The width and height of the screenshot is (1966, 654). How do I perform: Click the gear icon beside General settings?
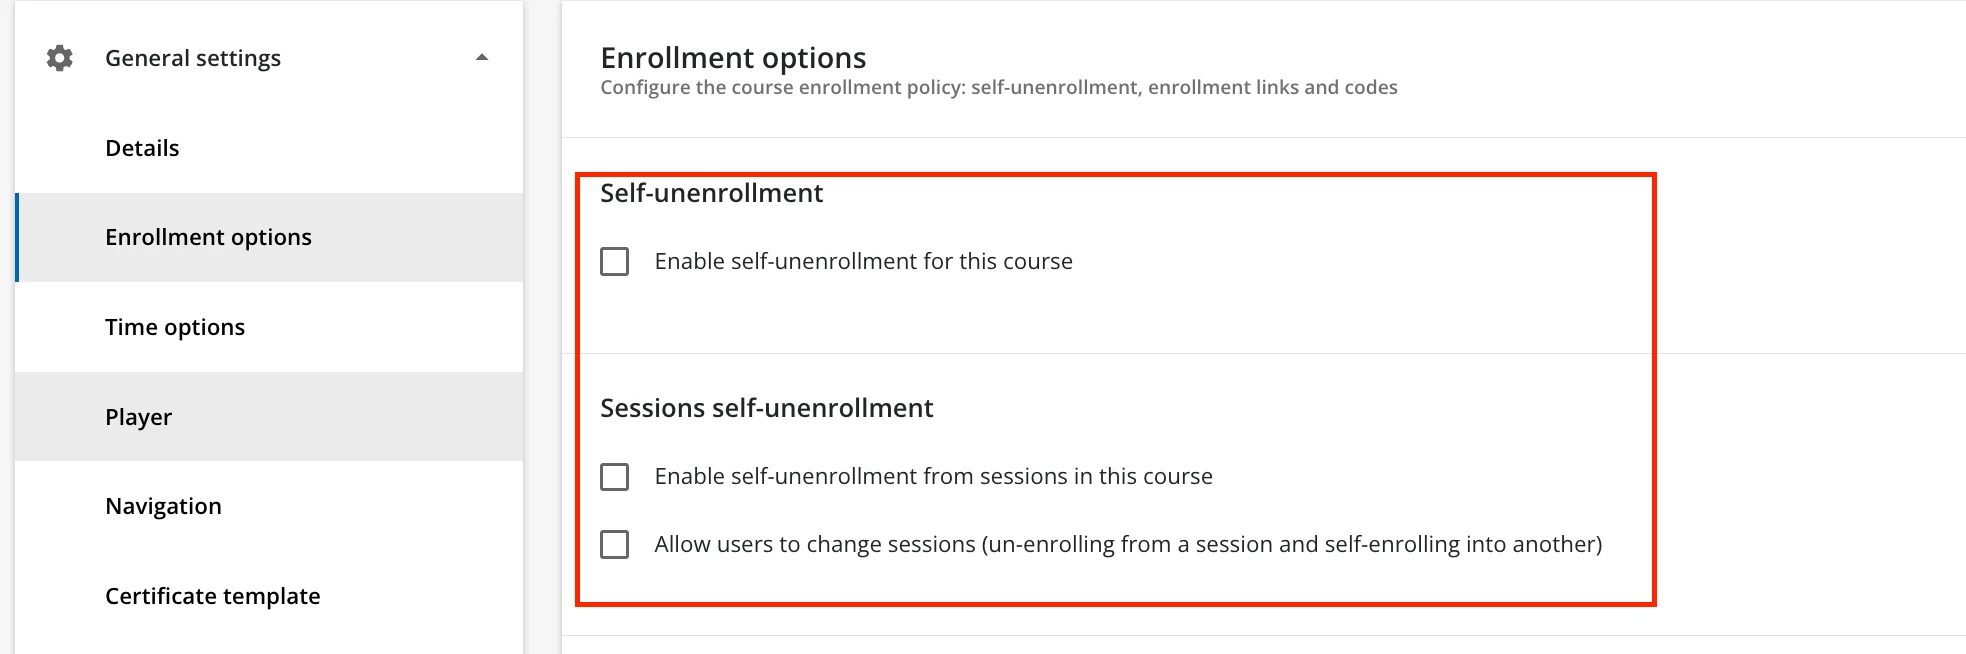point(60,58)
